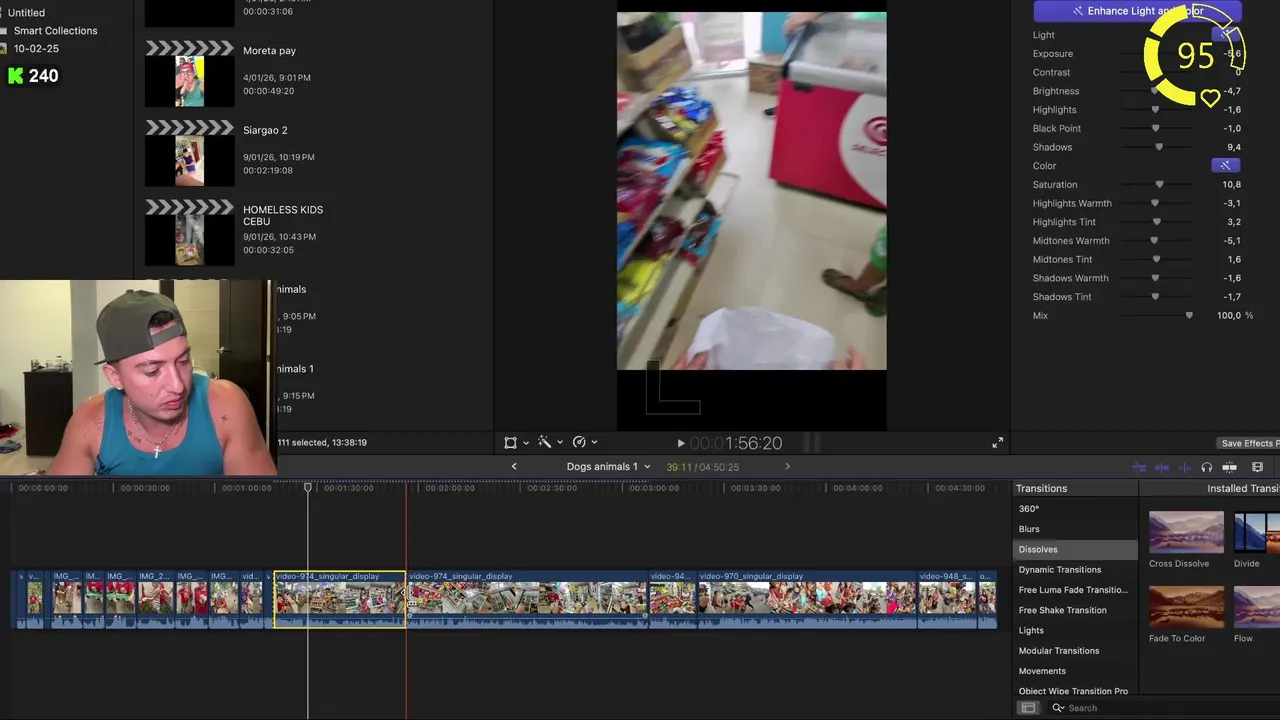Click the transform tool icon below the viewer
Image resolution: width=1280 pixels, height=720 pixels.
click(511, 442)
